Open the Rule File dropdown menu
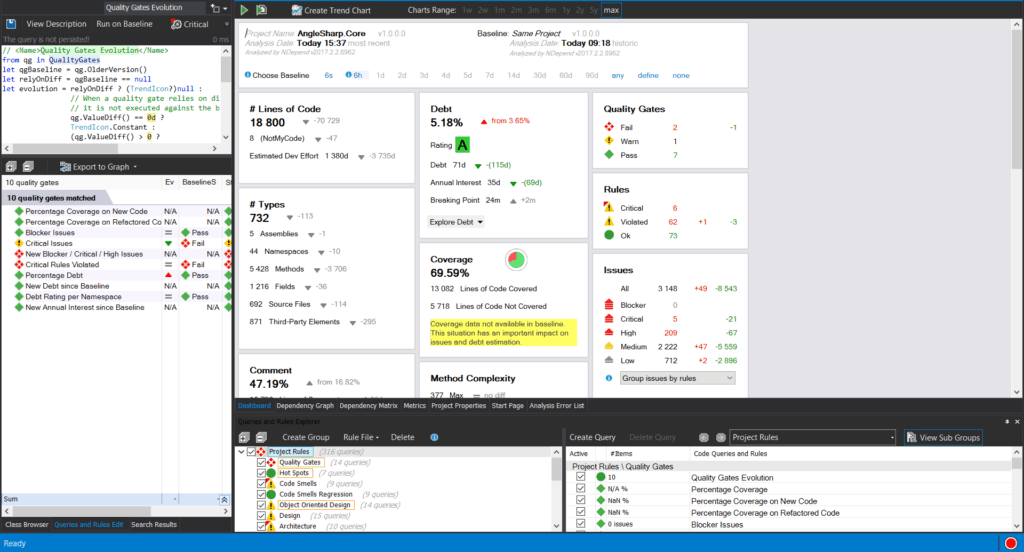This screenshot has height=552, width=1024. coord(361,437)
